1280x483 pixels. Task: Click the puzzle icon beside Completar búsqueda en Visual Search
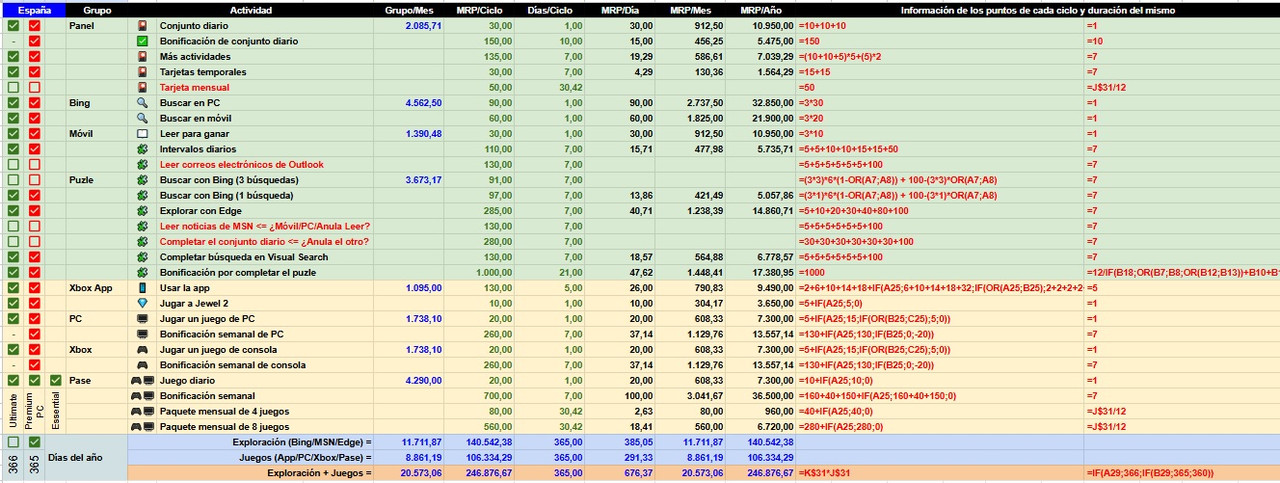pos(142,257)
